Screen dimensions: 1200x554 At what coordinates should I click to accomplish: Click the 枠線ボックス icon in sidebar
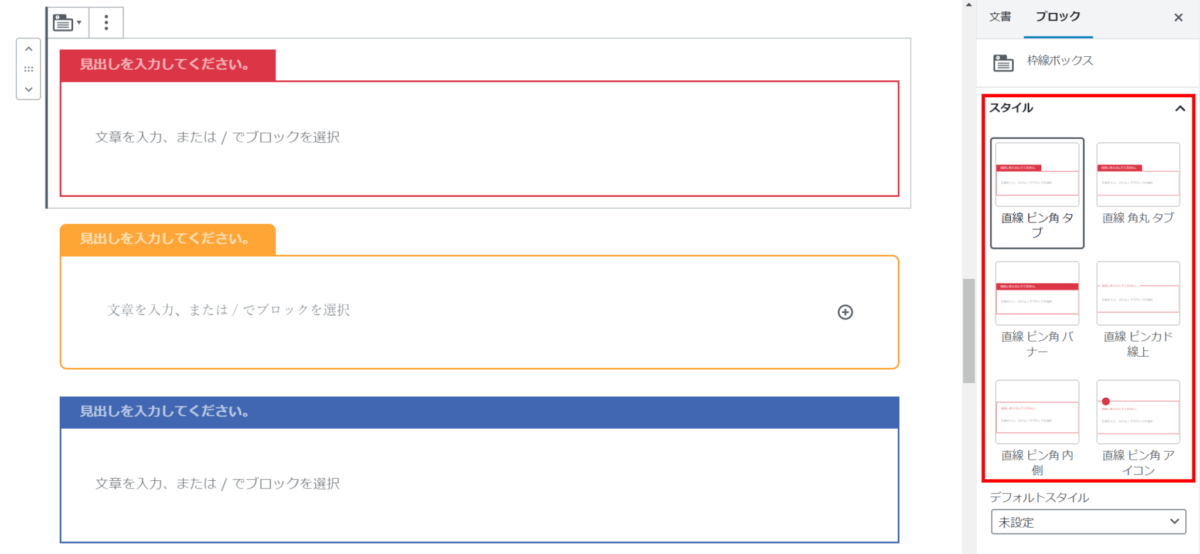point(1003,62)
